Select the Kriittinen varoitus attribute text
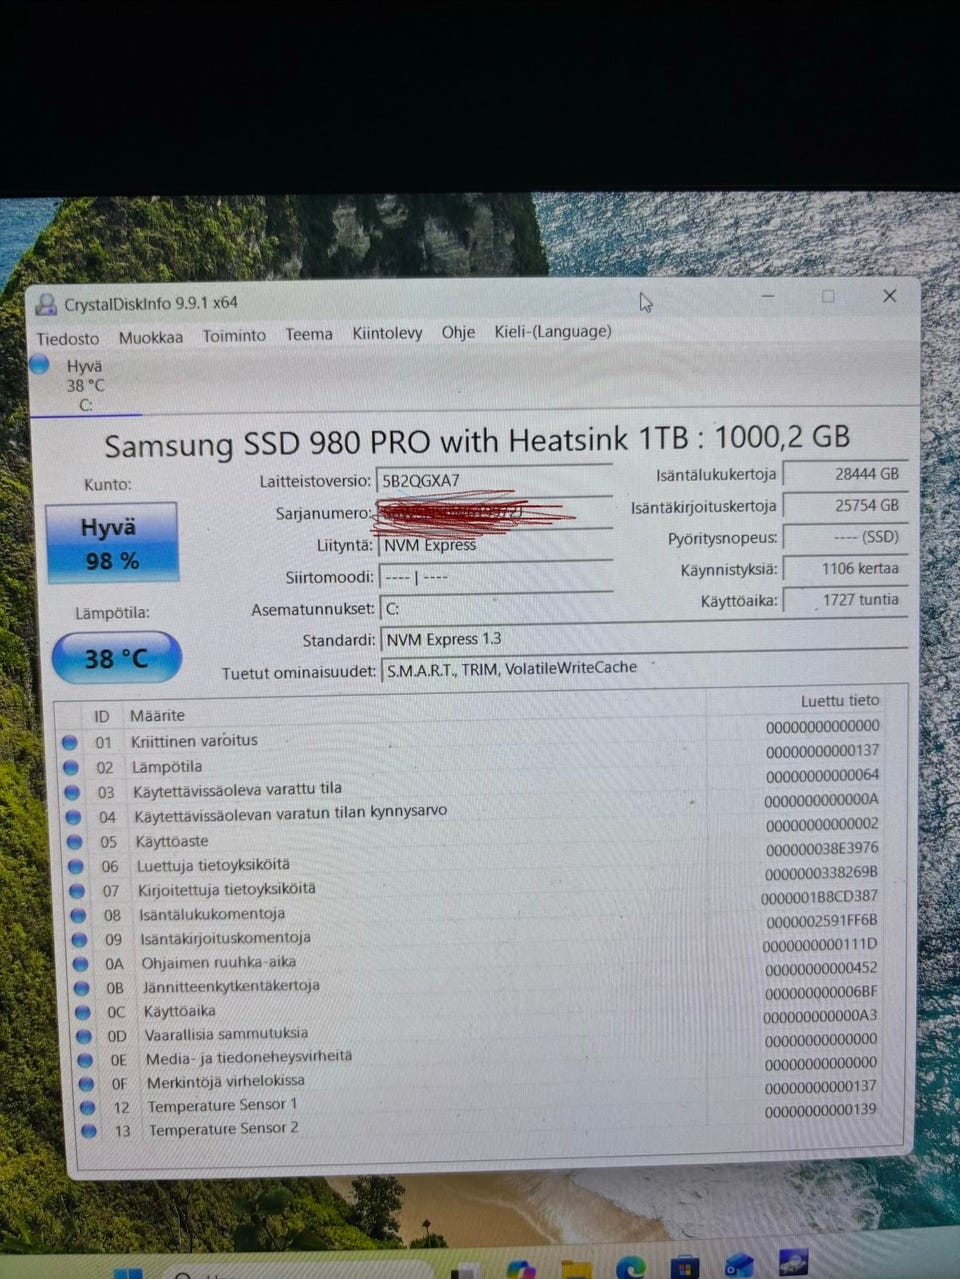This screenshot has width=960, height=1279. coord(194,741)
